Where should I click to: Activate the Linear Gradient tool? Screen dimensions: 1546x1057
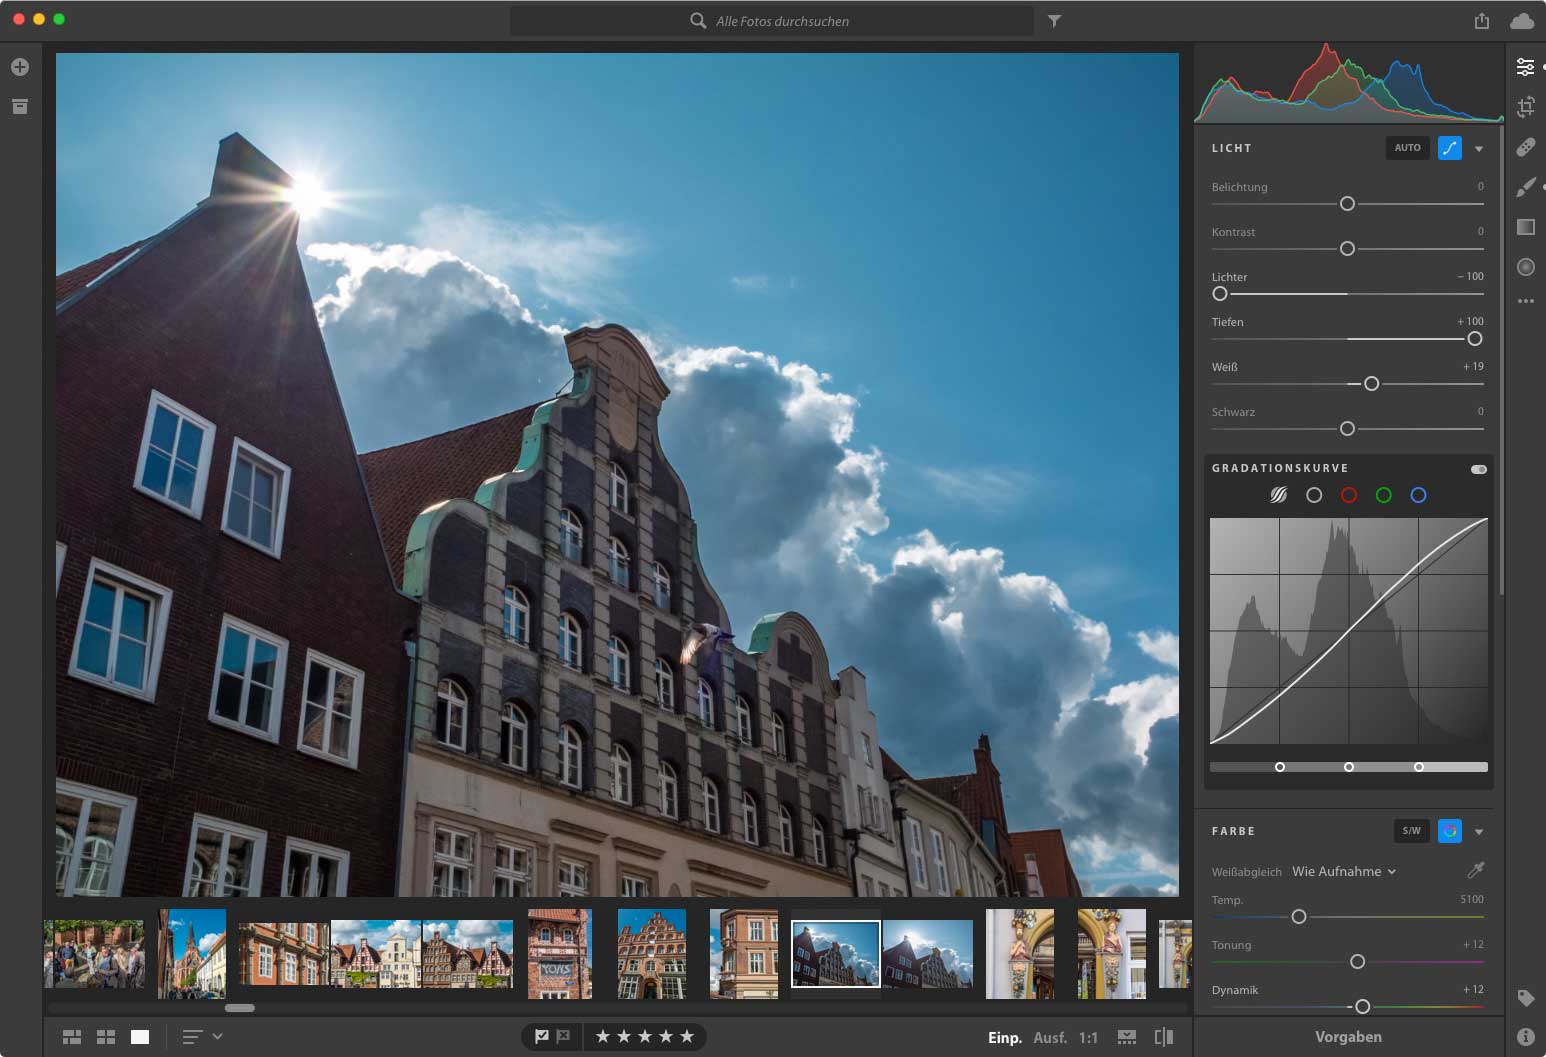[1525, 227]
